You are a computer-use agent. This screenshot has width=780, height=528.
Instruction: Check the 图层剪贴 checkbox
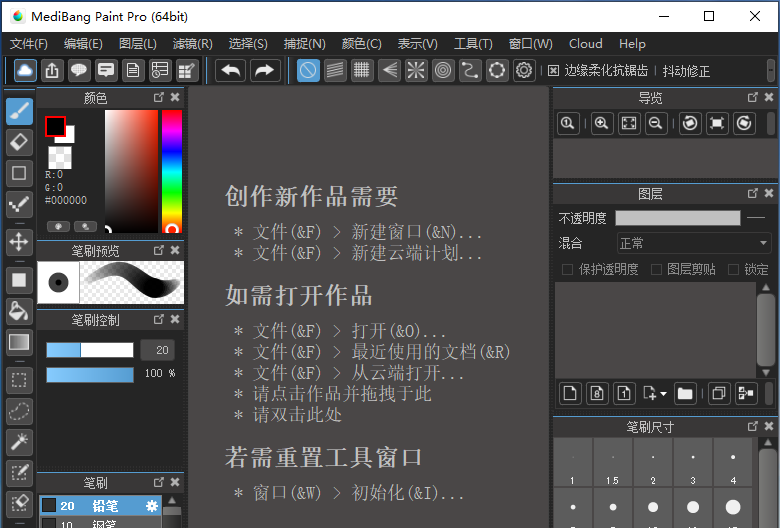pos(656,269)
